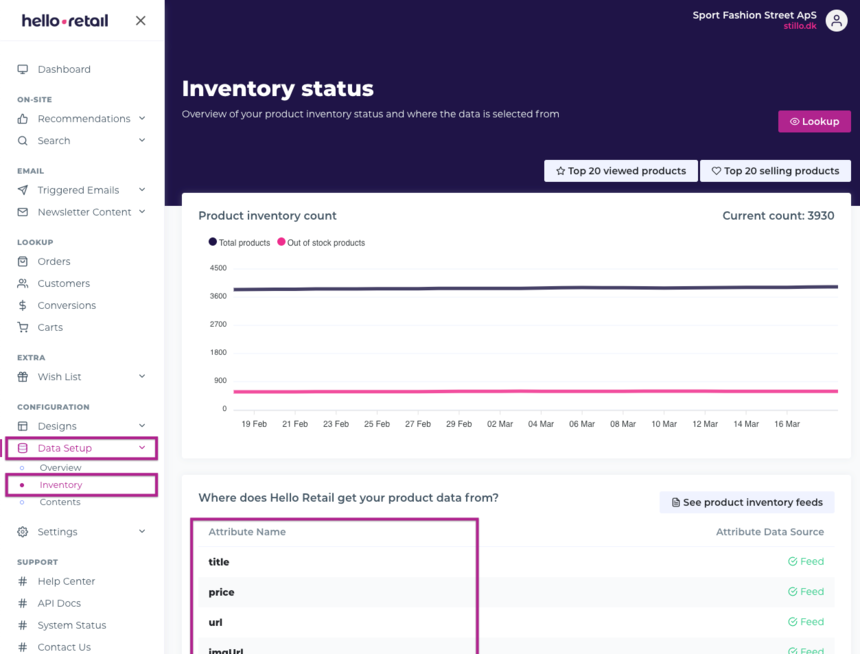Close the sidebar with the X icon
Viewport: 860px width, 654px height.
[x=140, y=21]
